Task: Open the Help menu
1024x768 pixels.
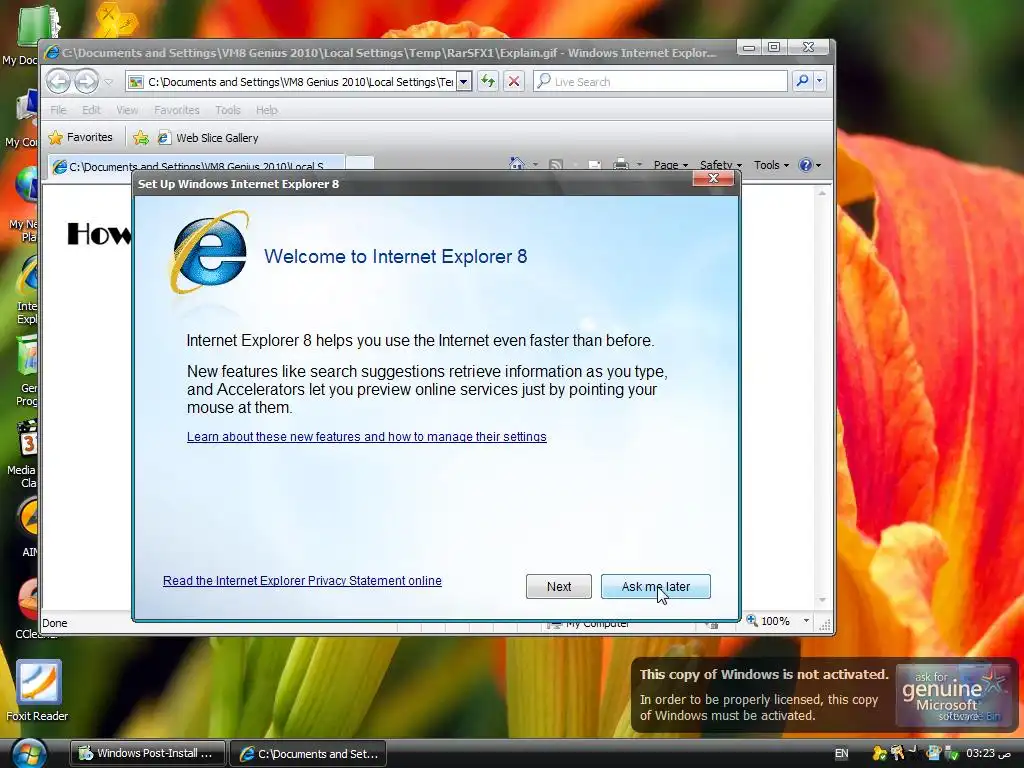Action: click(266, 110)
